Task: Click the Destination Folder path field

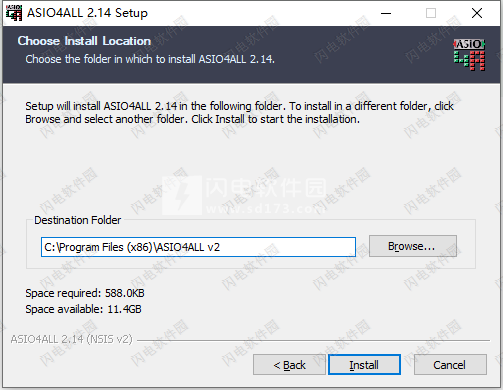Action: [x=198, y=247]
